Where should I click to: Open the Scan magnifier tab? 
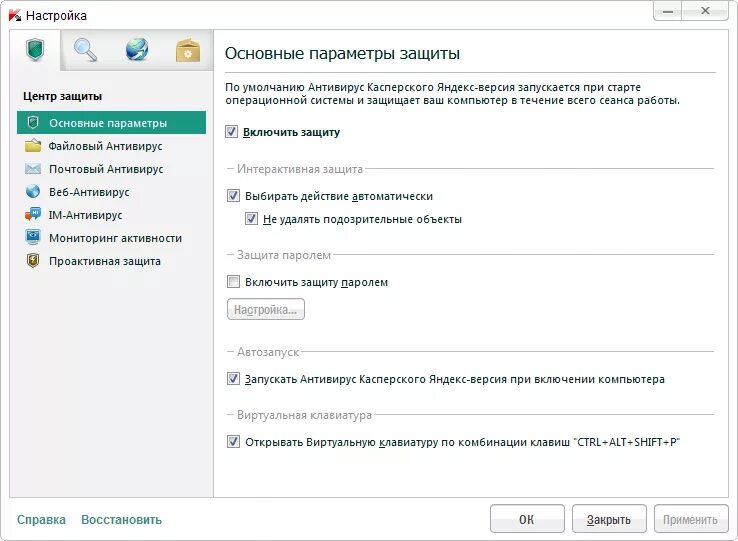coord(86,50)
